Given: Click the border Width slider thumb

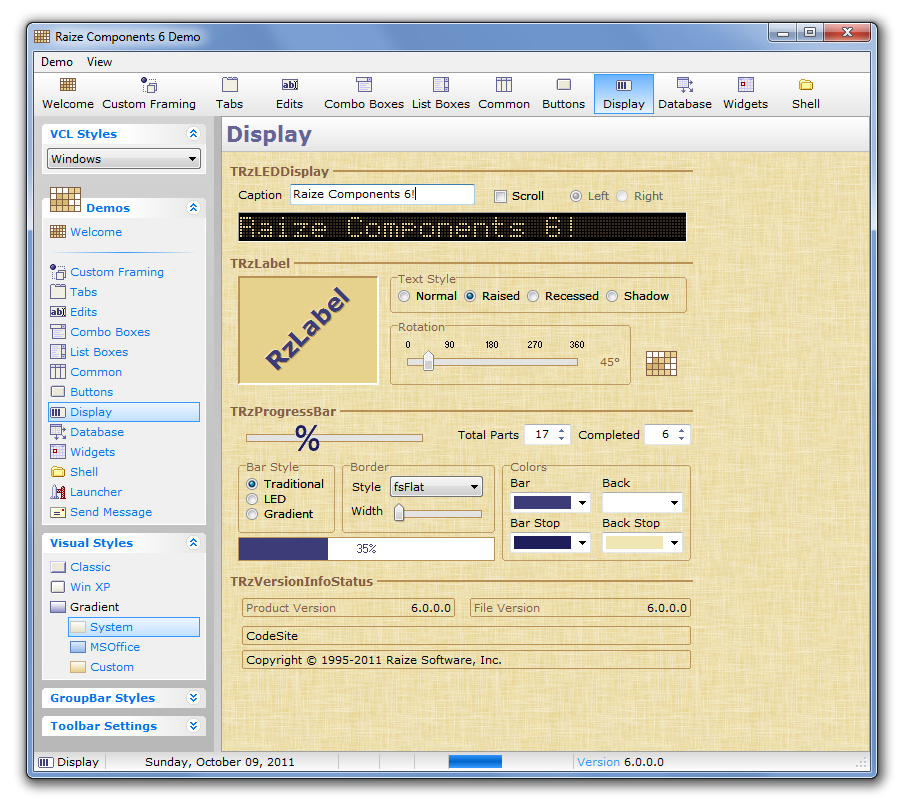Looking at the screenshot, I should click(x=399, y=512).
